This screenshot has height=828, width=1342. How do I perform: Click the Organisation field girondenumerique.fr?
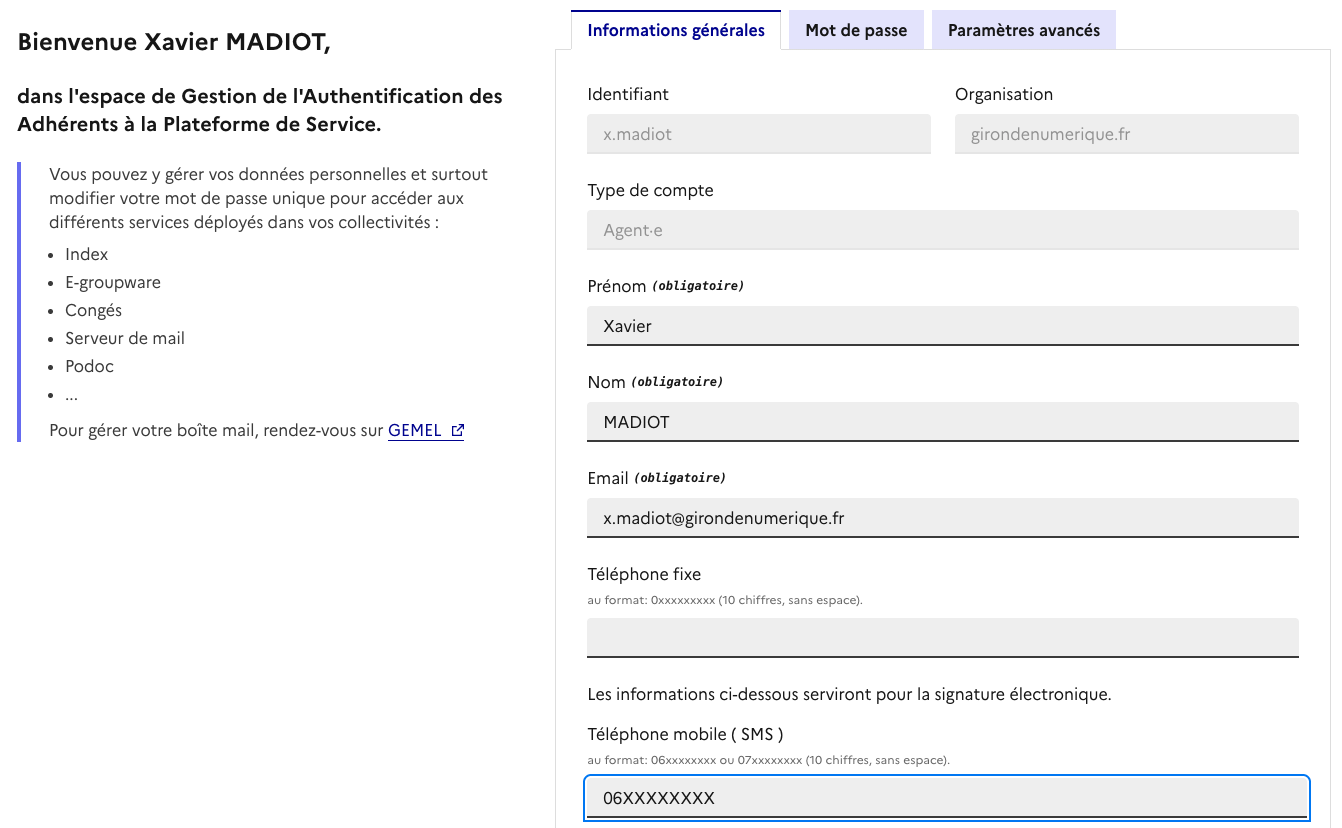coord(1127,134)
